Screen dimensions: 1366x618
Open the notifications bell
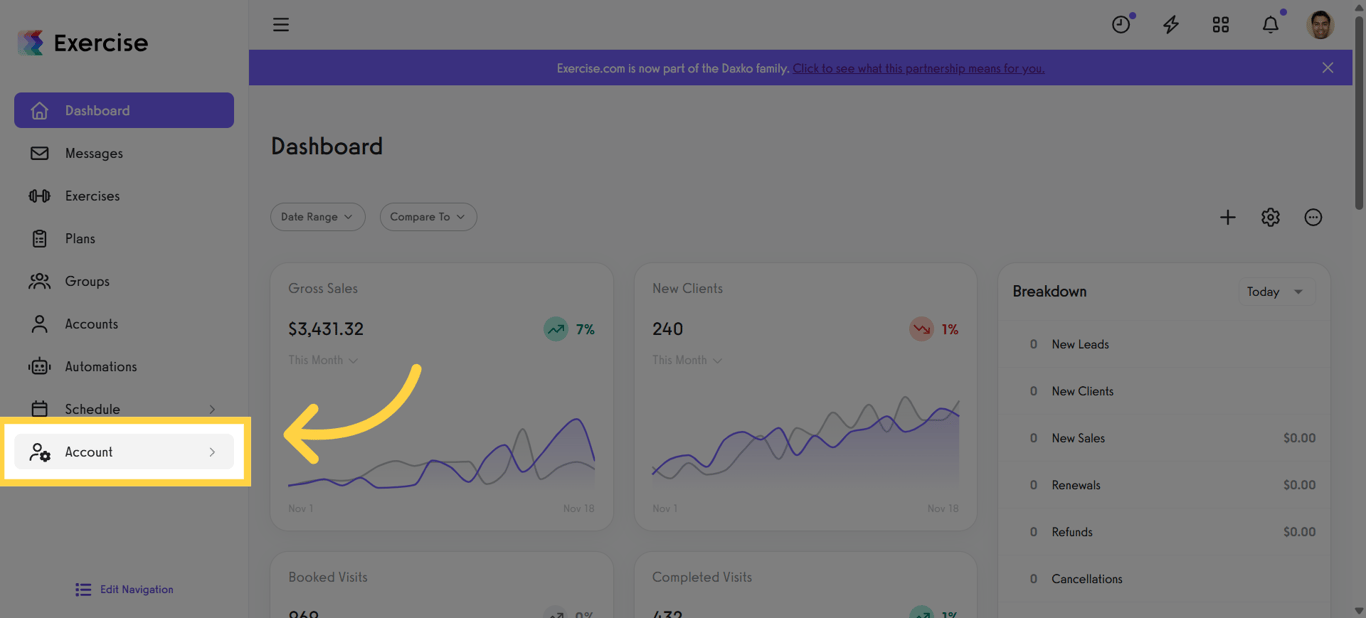coord(1271,25)
